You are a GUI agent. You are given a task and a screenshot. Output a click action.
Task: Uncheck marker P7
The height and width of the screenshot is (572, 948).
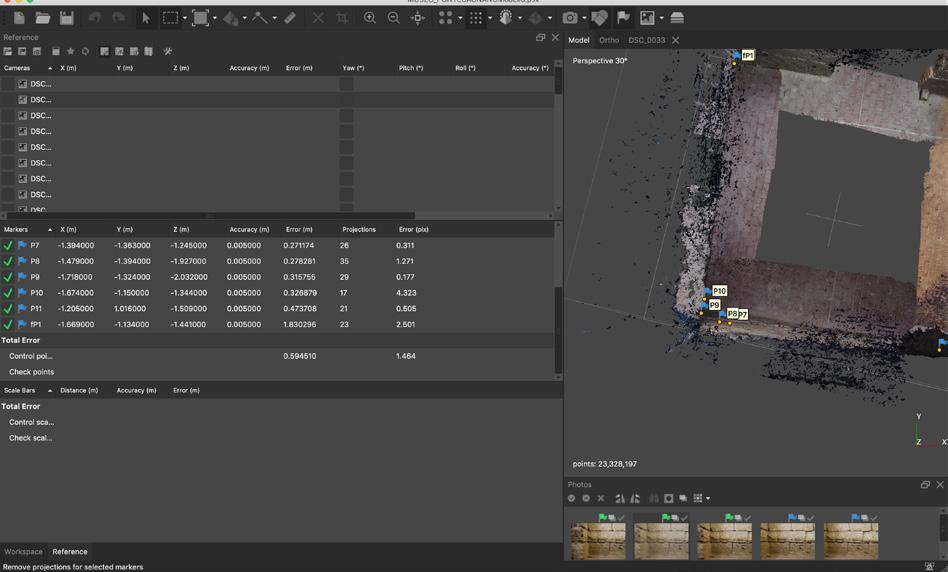8,245
